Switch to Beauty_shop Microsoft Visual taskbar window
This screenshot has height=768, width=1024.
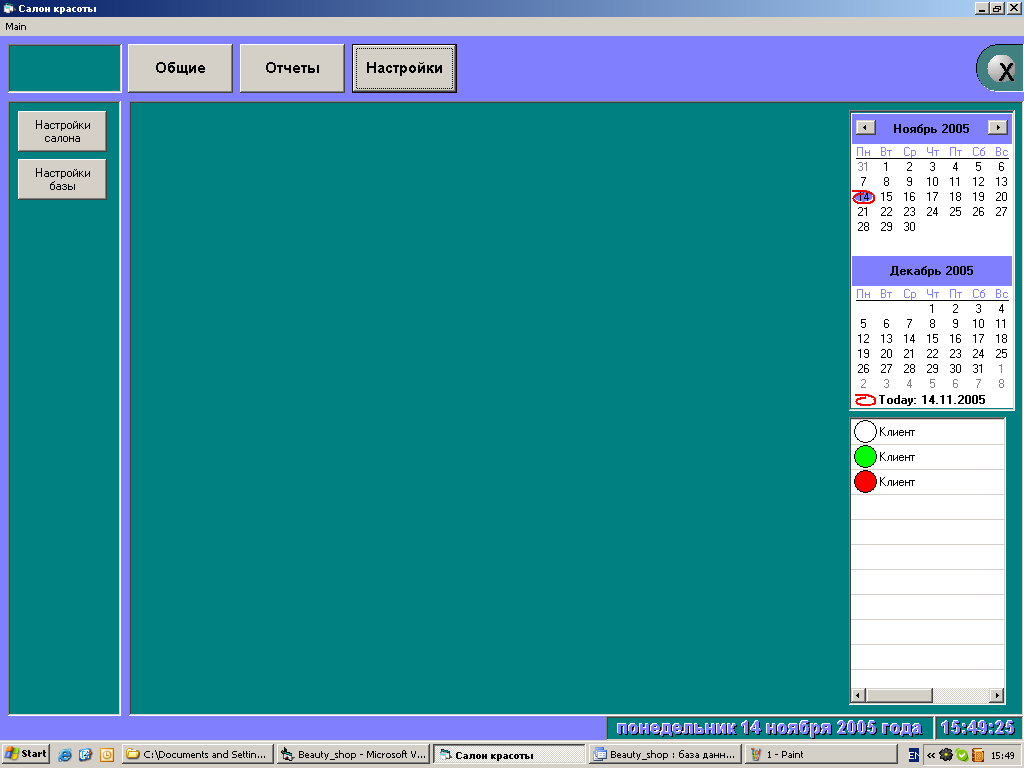point(353,754)
